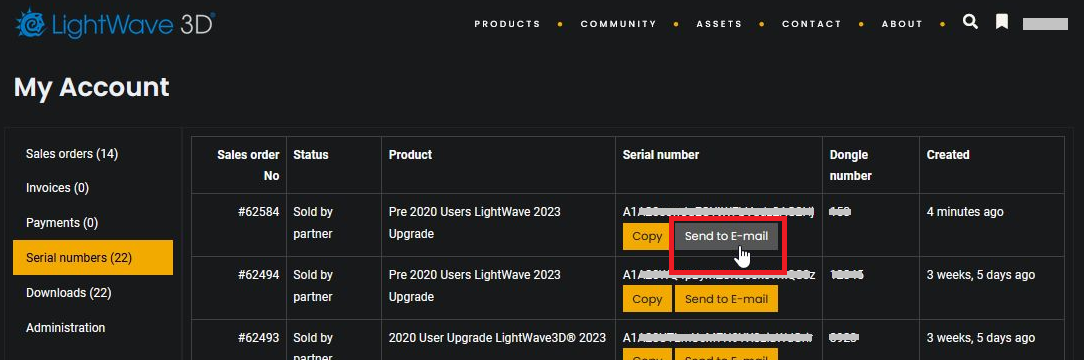The width and height of the screenshot is (1084, 360).
Task: Click the blurred dongle number of order #62584
Action: pos(840,211)
